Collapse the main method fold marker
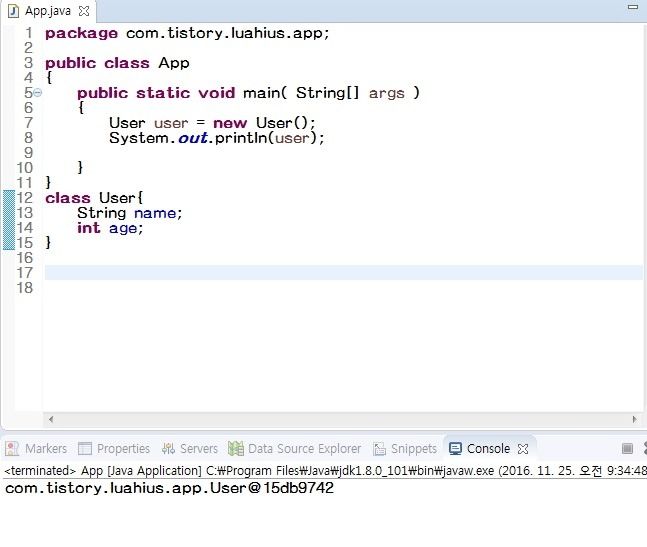 pos(37,93)
